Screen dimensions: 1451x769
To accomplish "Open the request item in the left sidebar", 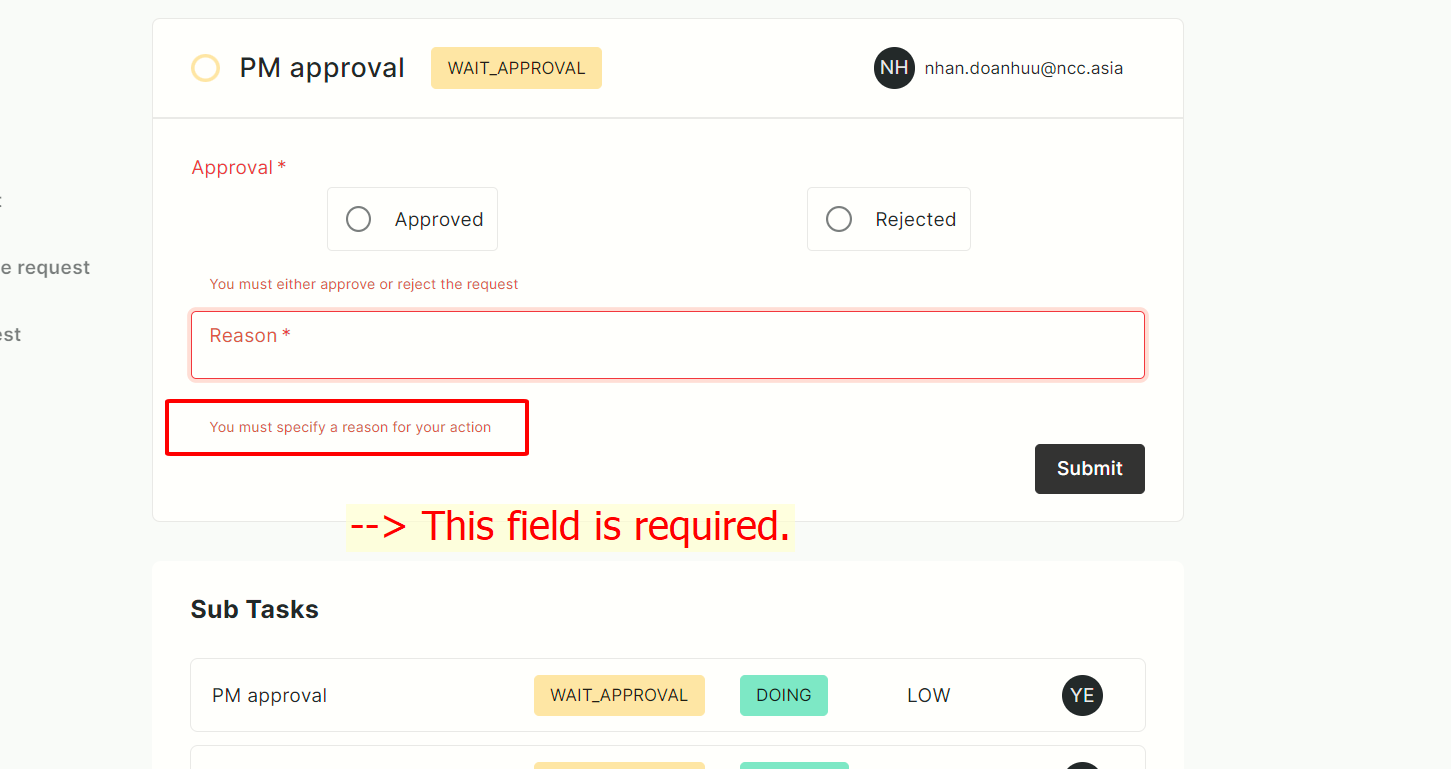I will [x=45, y=267].
